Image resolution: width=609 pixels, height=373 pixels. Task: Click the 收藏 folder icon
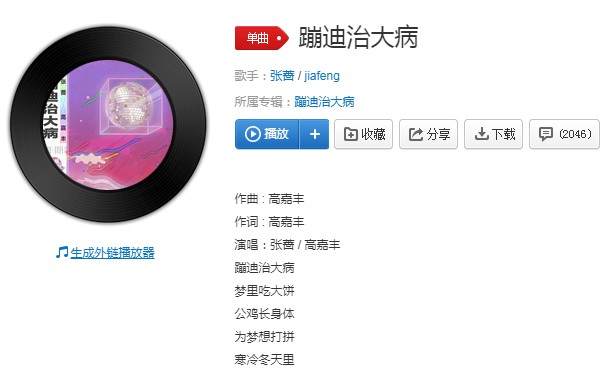click(351, 134)
